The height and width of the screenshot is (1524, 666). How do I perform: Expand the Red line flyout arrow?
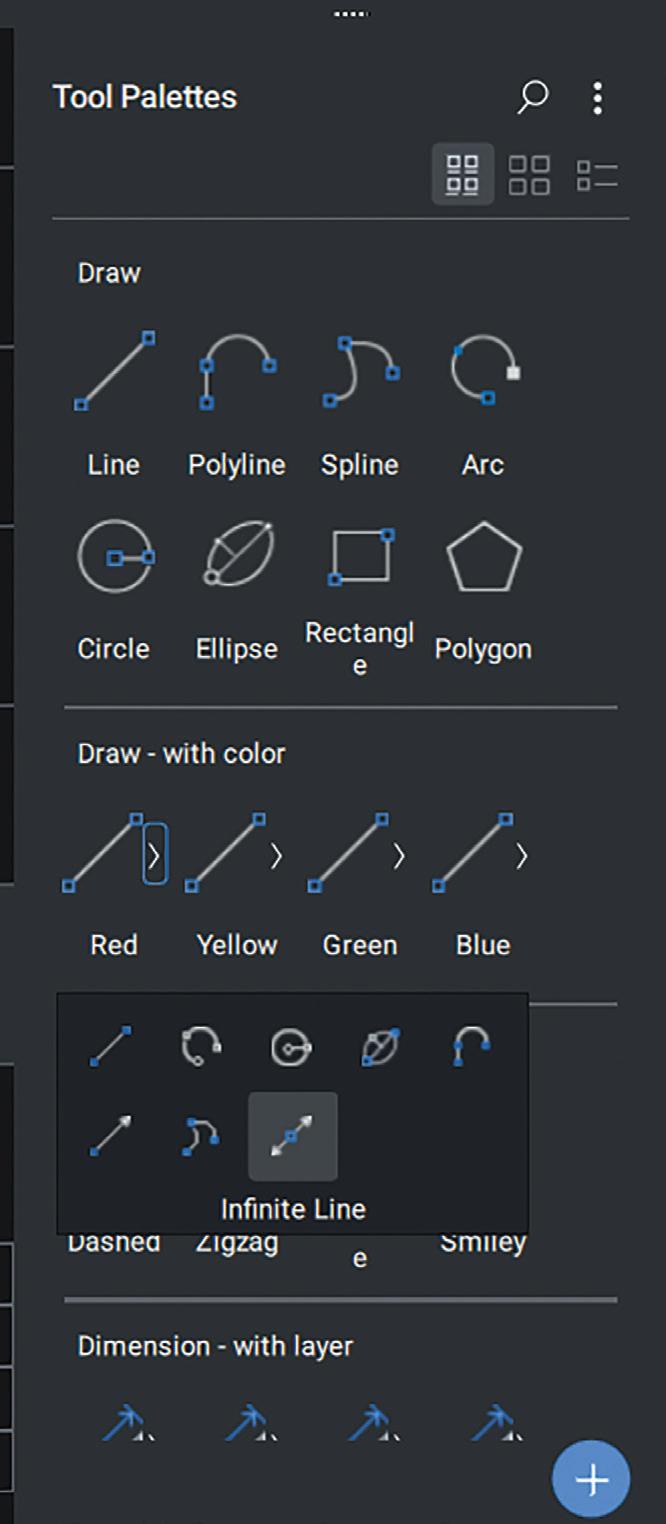tap(154, 855)
